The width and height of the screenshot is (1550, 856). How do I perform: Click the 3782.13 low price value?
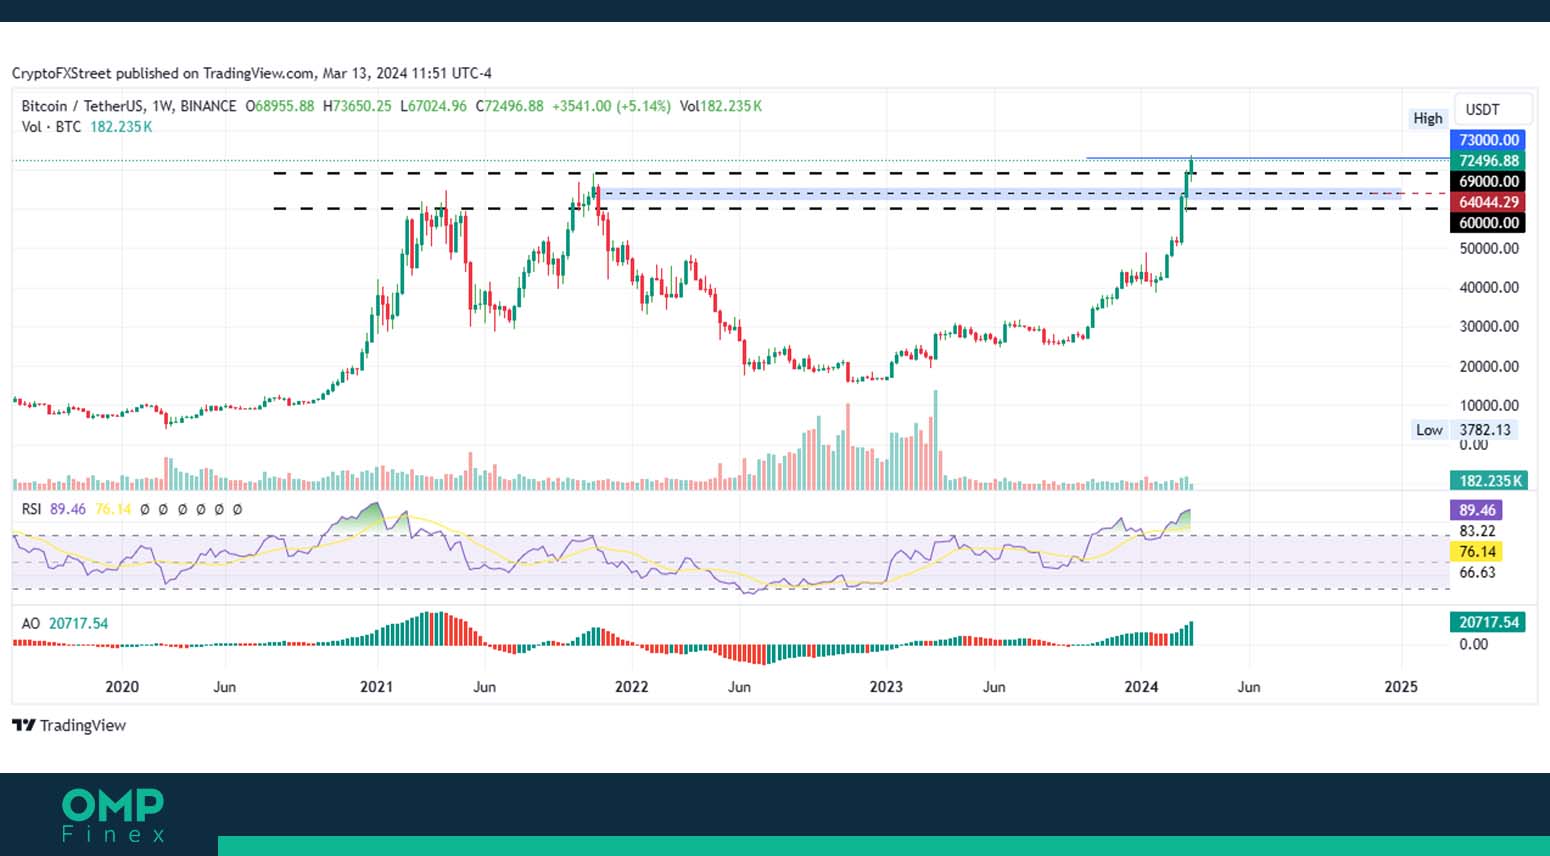click(x=1485, y=430)
